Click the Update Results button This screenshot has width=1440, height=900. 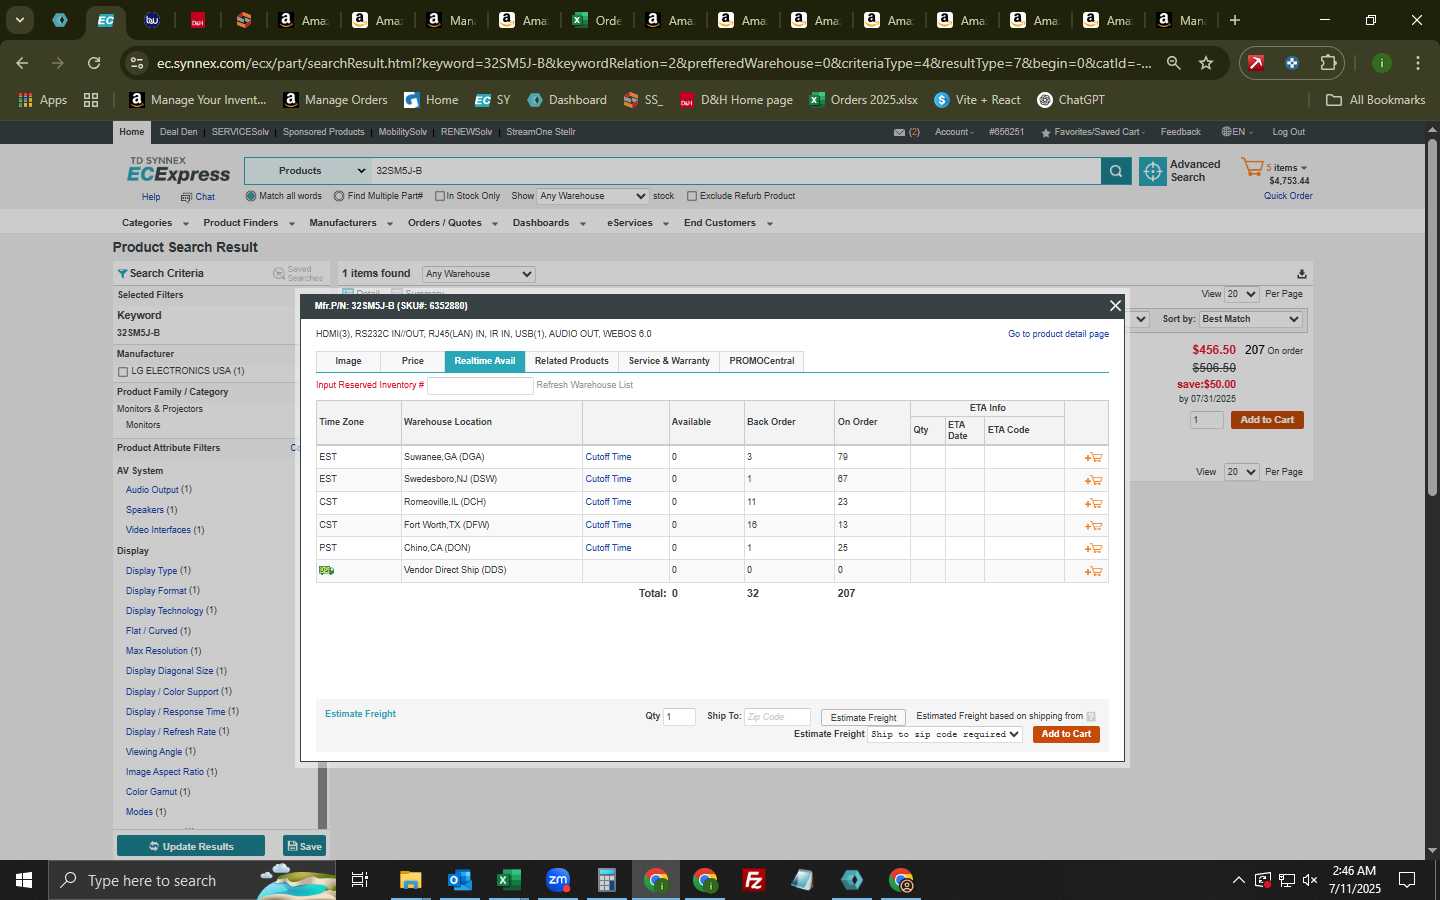pos(191,846)
